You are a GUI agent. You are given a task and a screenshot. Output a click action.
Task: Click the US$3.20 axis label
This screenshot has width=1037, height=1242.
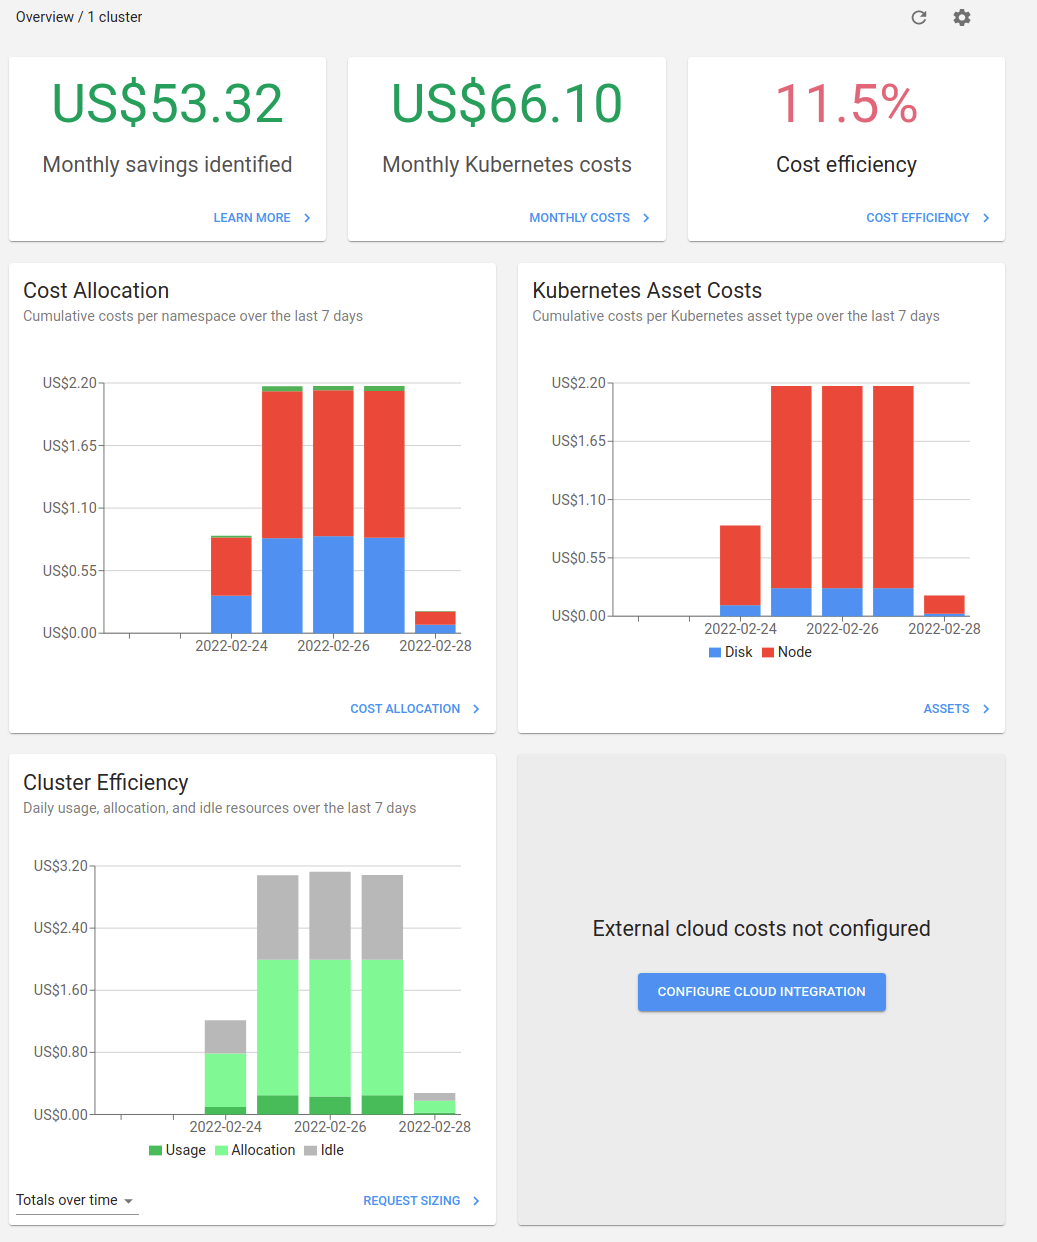click(x=61, y=866)
